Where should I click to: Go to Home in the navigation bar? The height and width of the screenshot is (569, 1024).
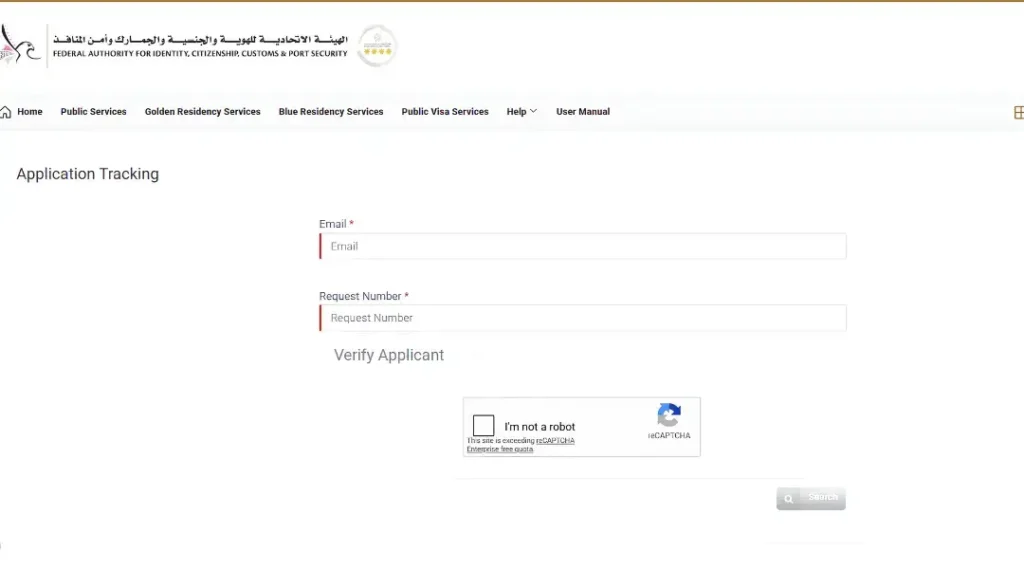click(x=29, y=112)
